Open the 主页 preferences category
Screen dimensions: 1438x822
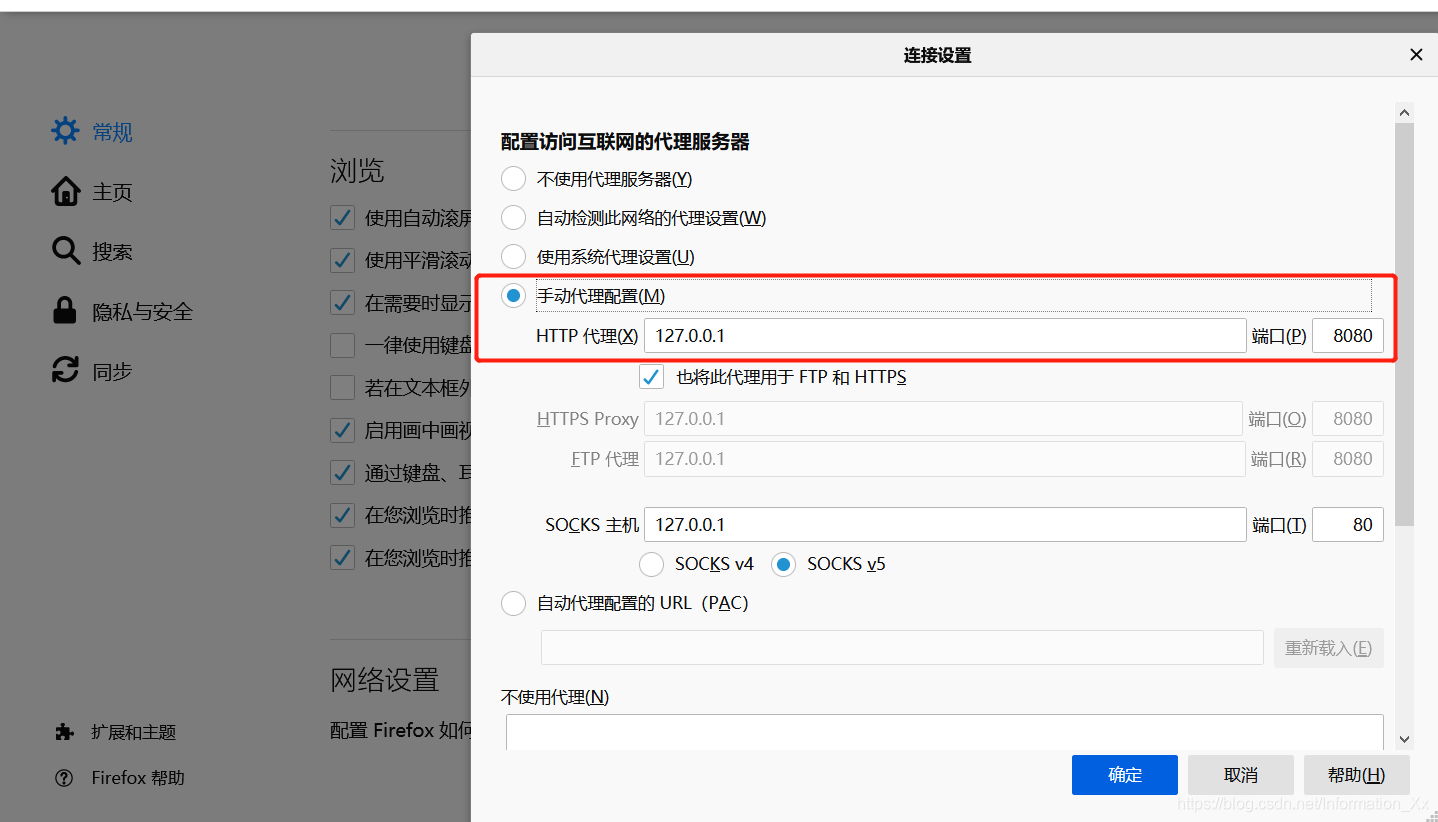coord(112,192)
